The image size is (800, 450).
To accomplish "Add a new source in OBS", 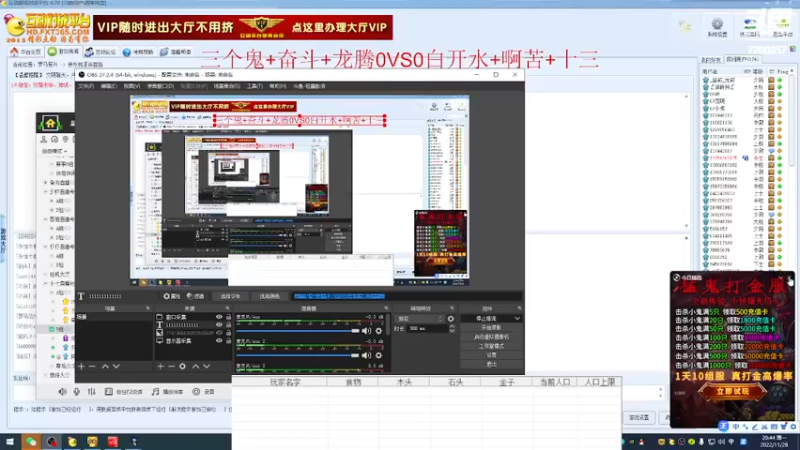I will (x=160, y=366).
